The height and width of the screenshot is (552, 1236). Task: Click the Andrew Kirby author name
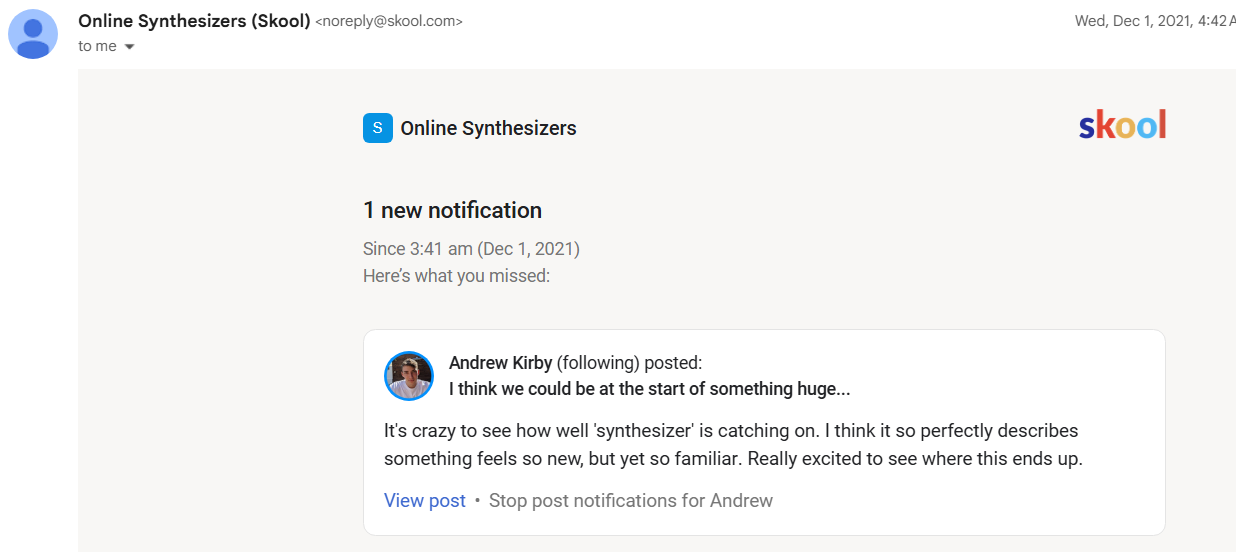point(500,363)
